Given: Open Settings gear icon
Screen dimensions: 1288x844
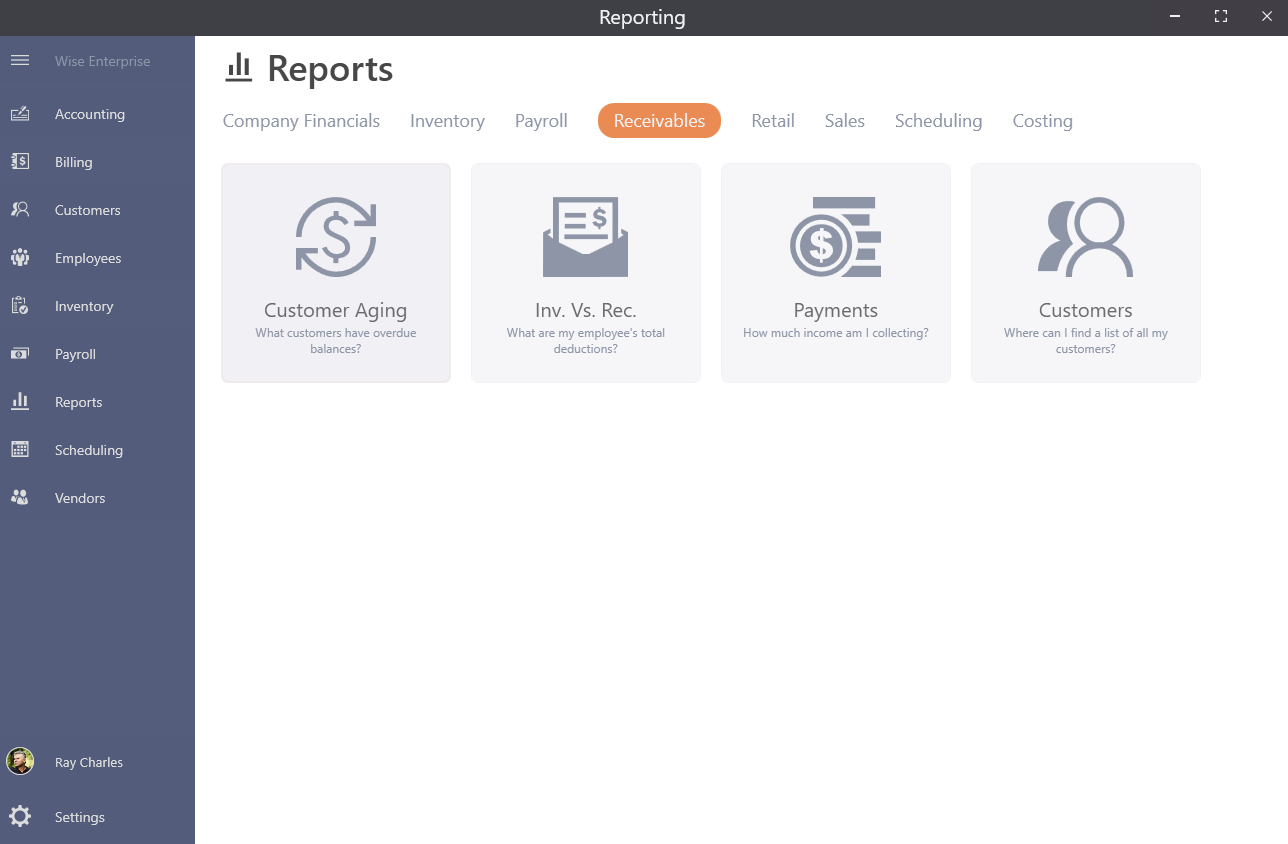Looking at the screenshot, I should tap(20, 816).
